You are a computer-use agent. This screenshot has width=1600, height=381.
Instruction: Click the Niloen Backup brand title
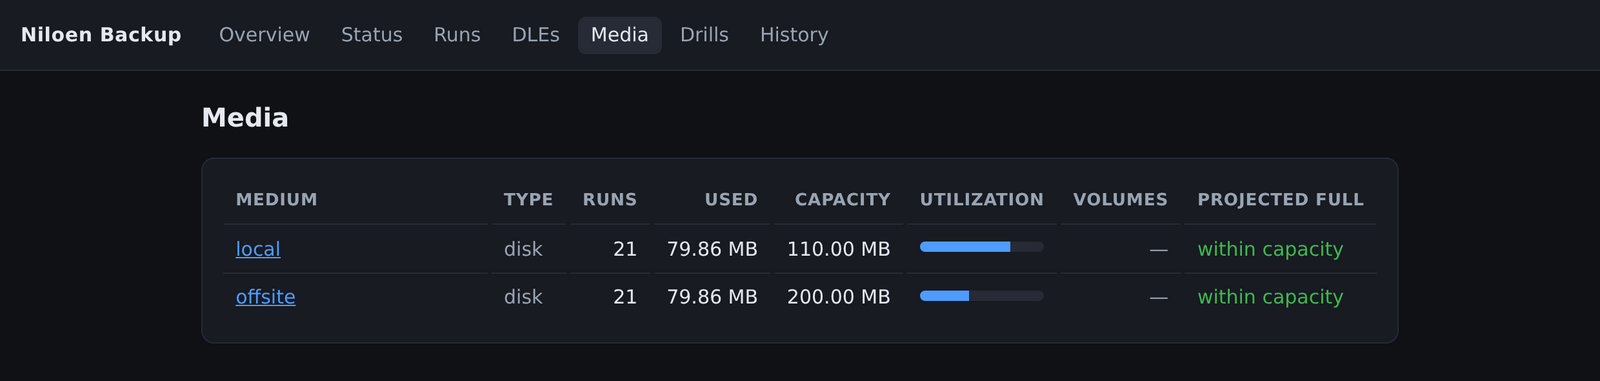[101, 35]
